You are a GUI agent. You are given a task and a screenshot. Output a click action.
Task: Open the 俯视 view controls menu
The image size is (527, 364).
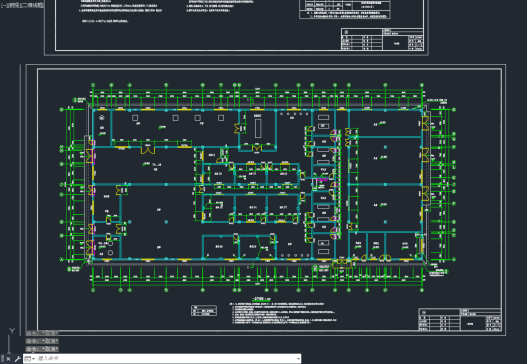(14, 5)
